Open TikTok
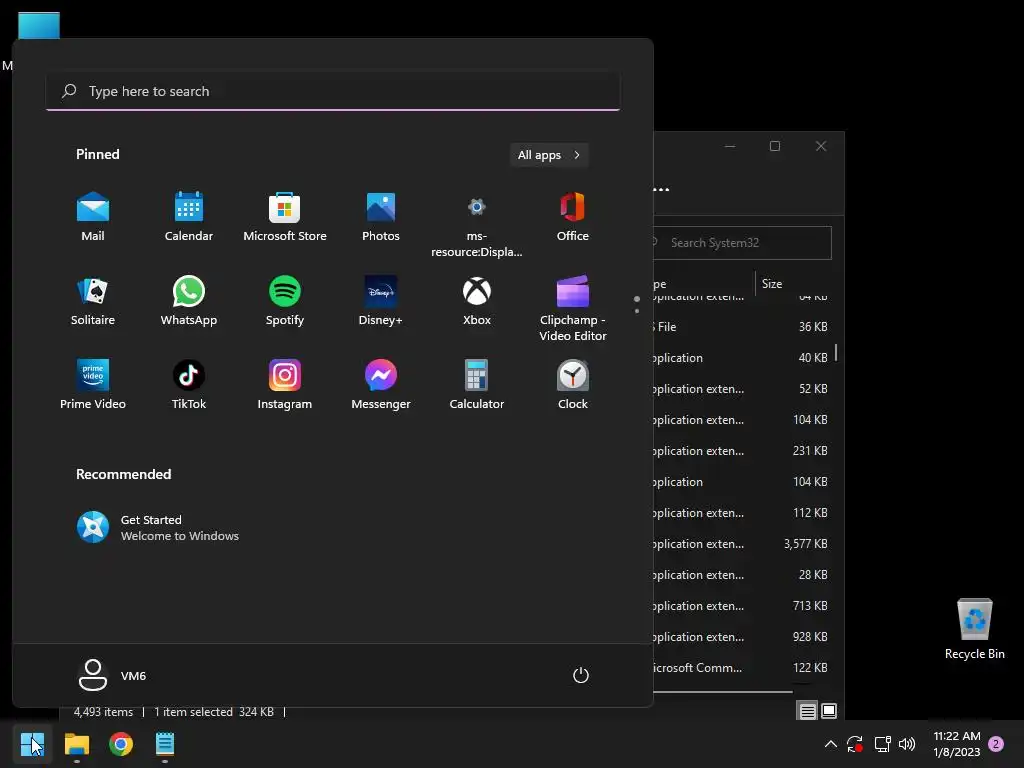This screenshot has height=768, width=1024. click(189, 385)
